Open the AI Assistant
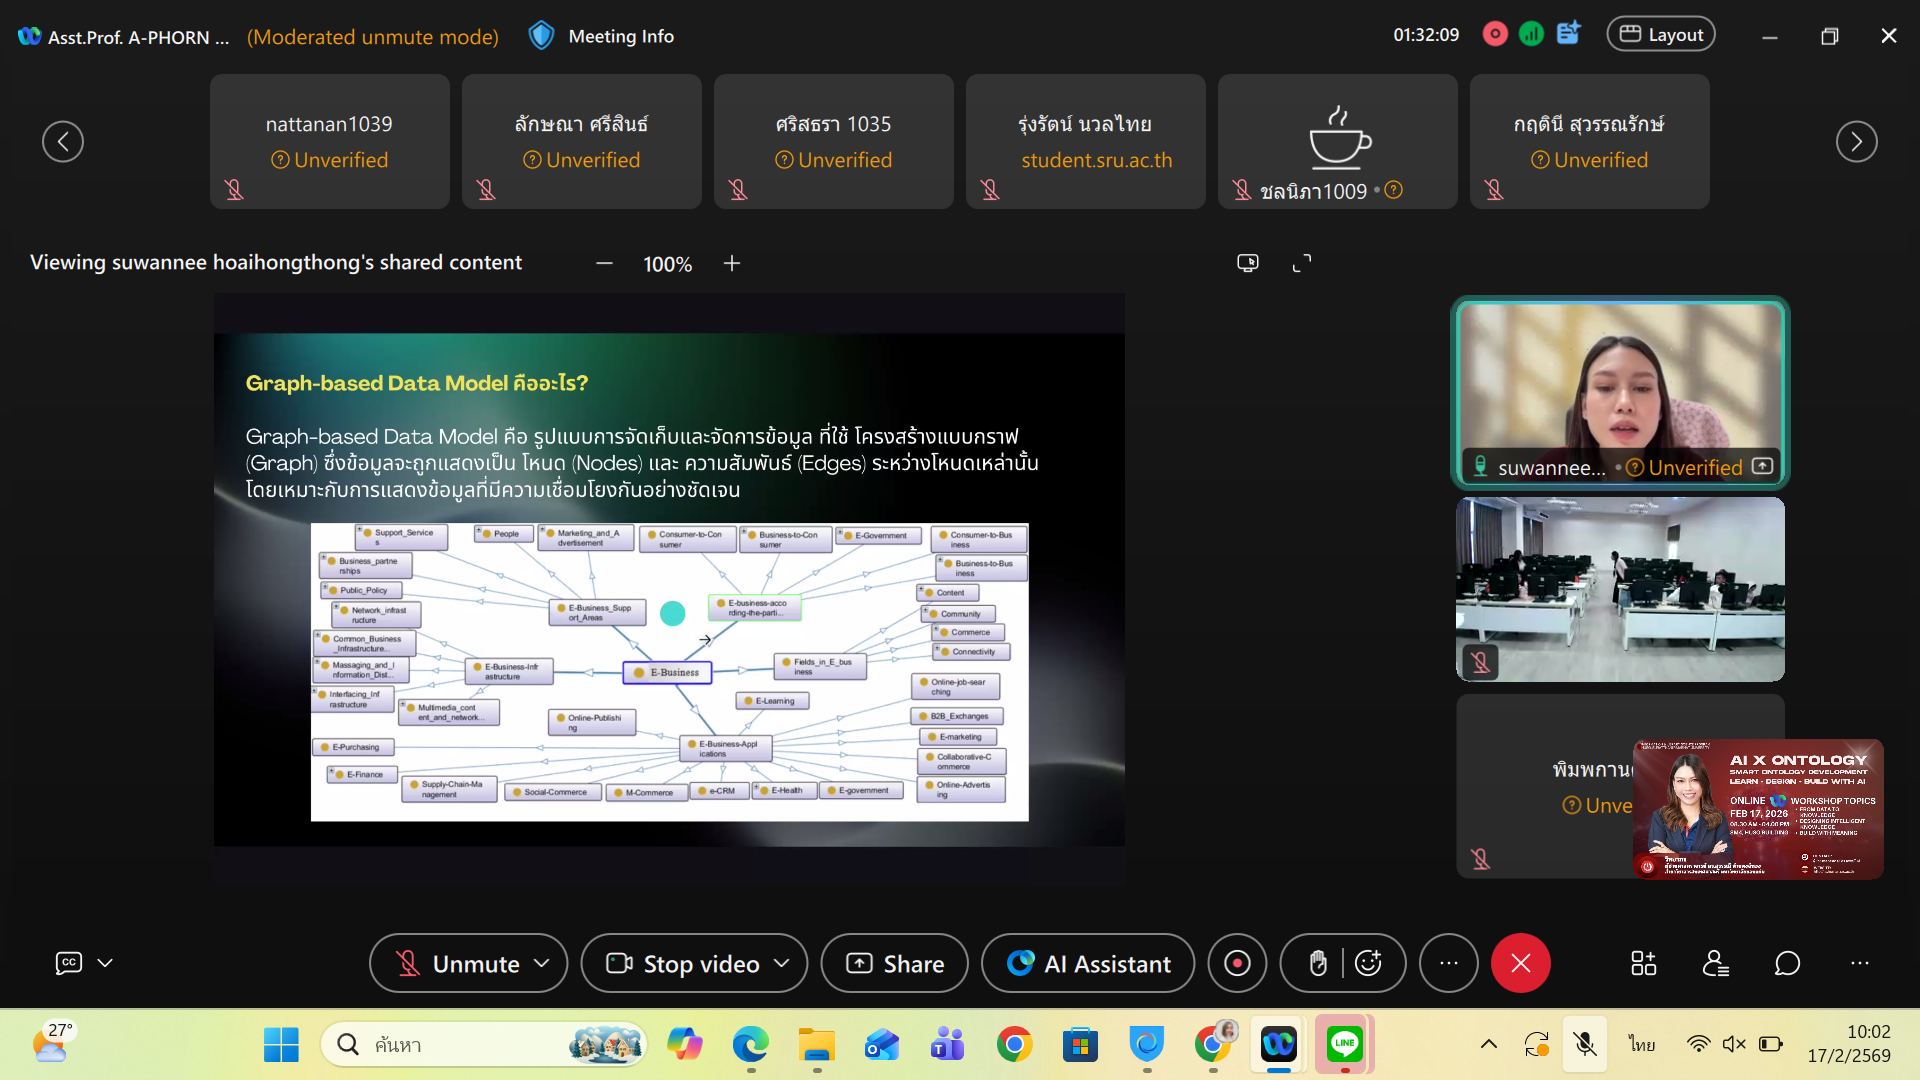 tap(1087, 963)
